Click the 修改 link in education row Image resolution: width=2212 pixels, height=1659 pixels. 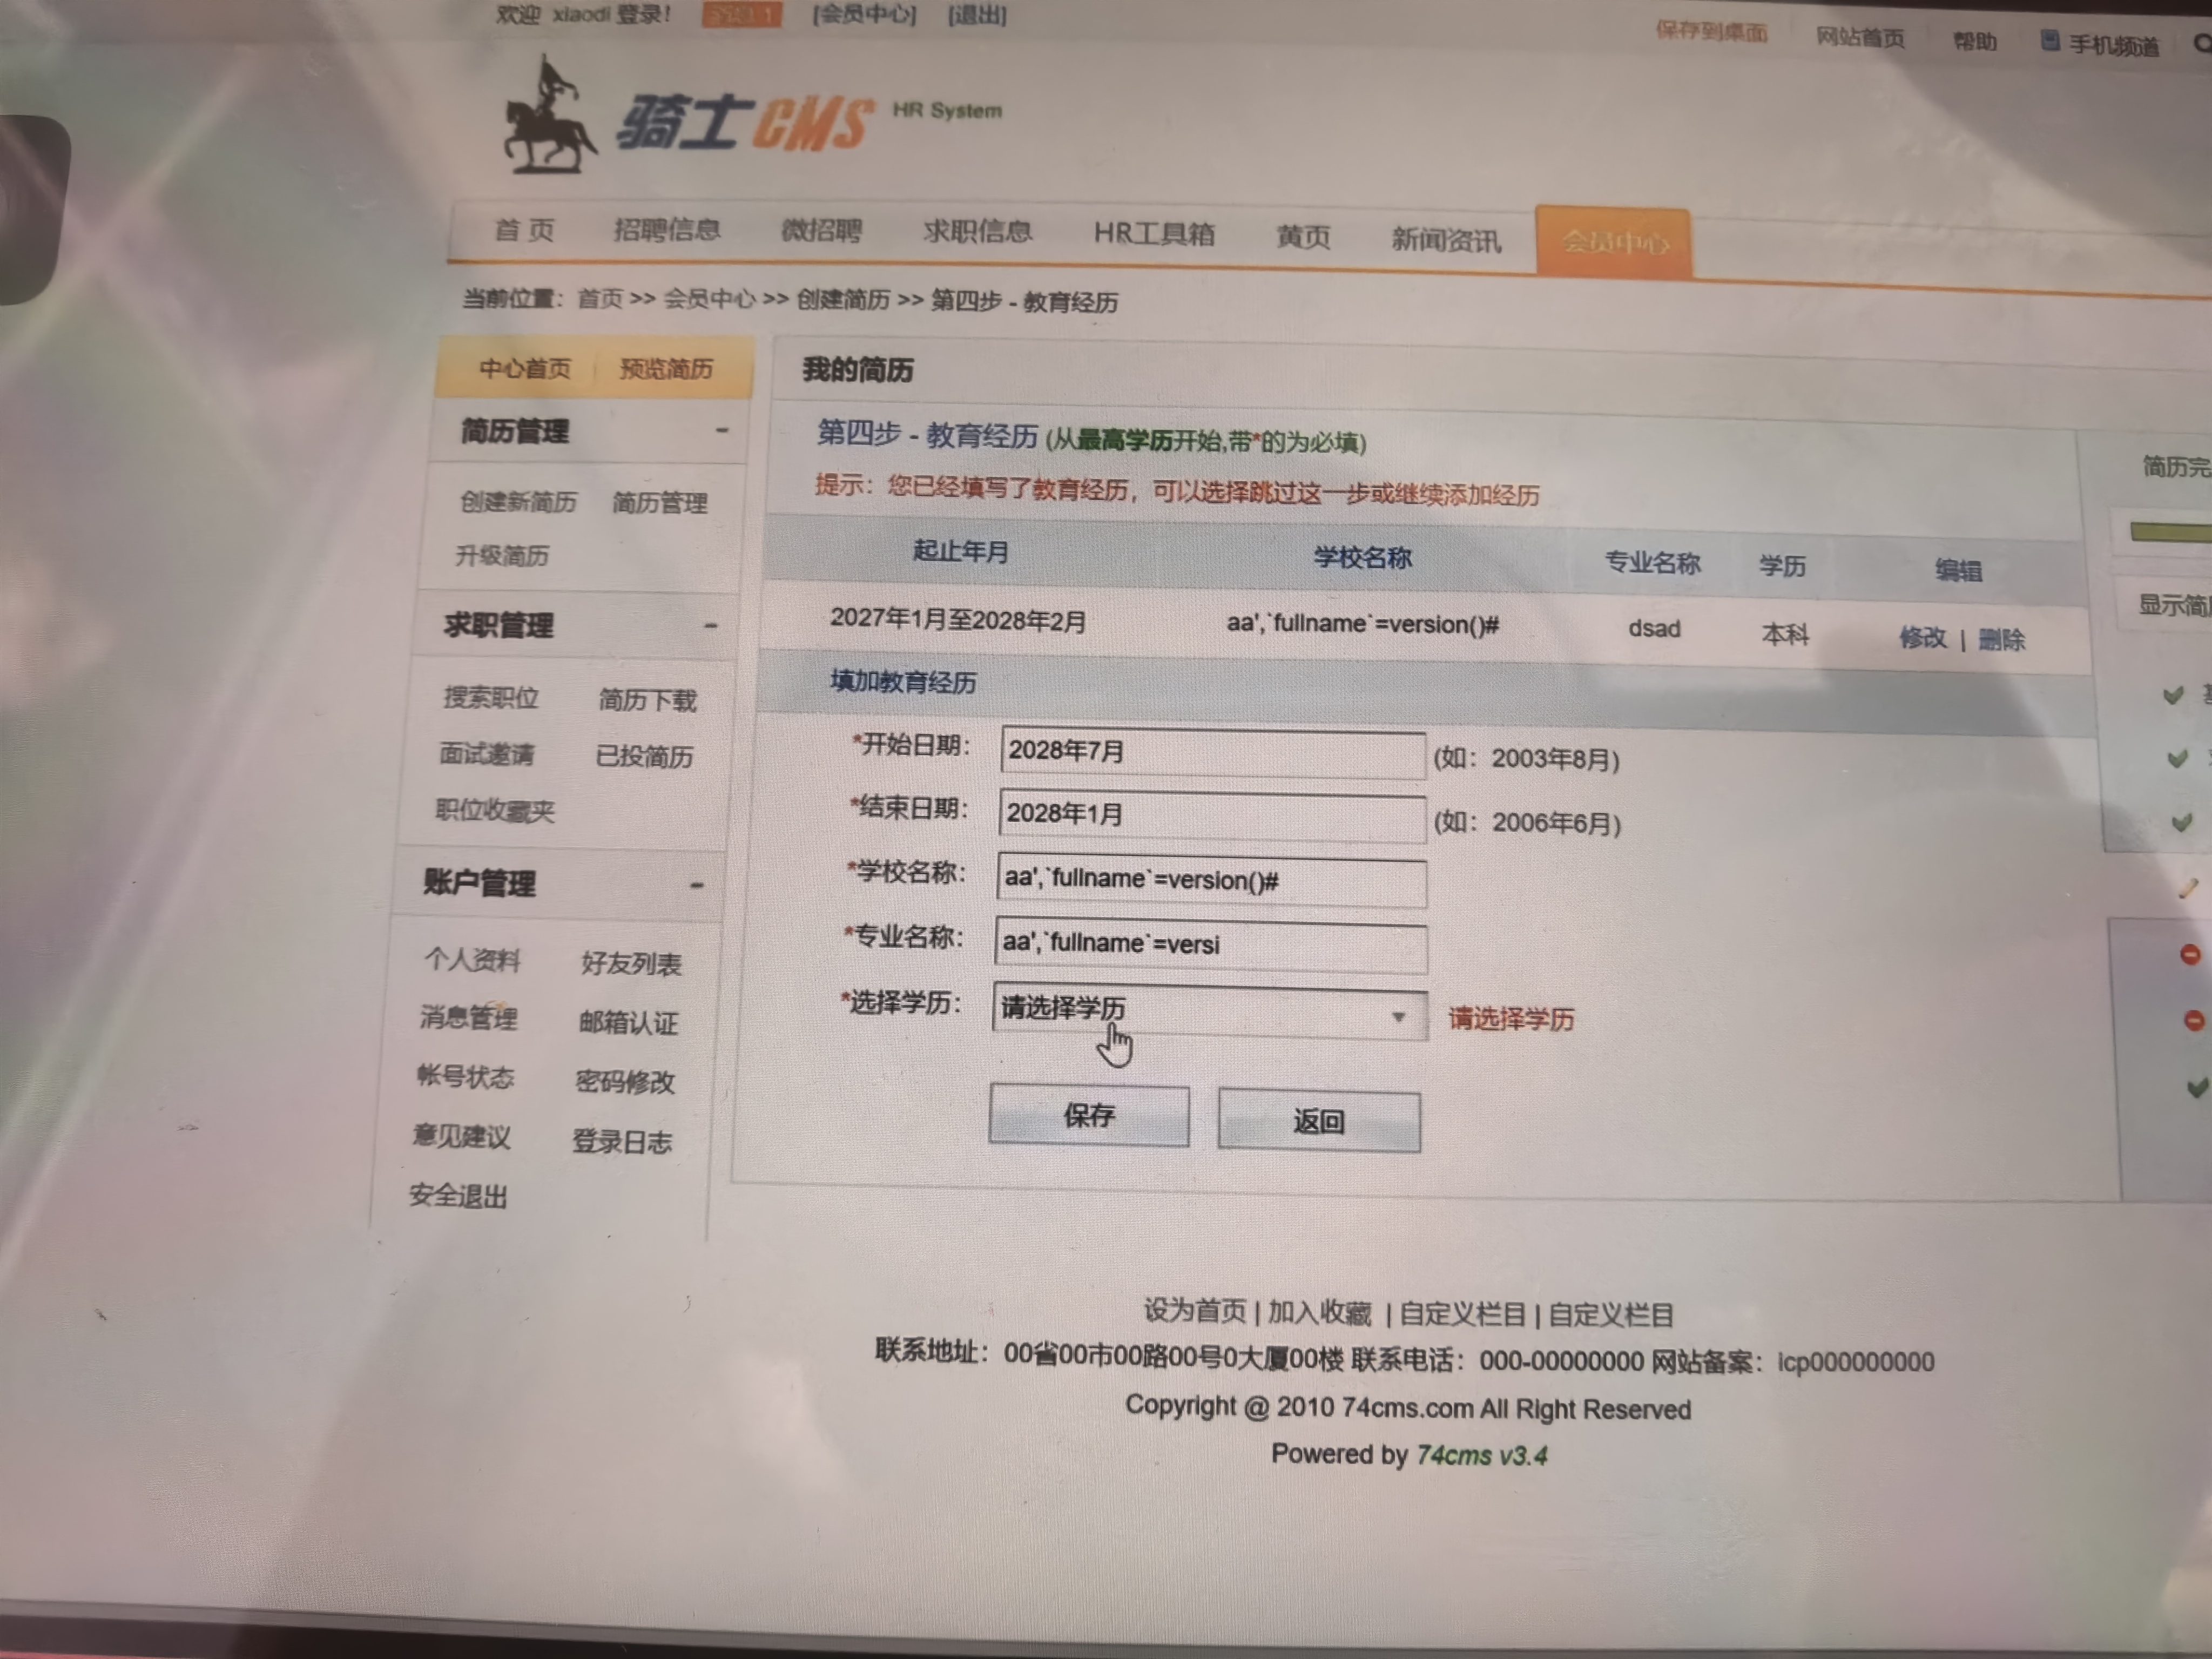[1922, 638]
